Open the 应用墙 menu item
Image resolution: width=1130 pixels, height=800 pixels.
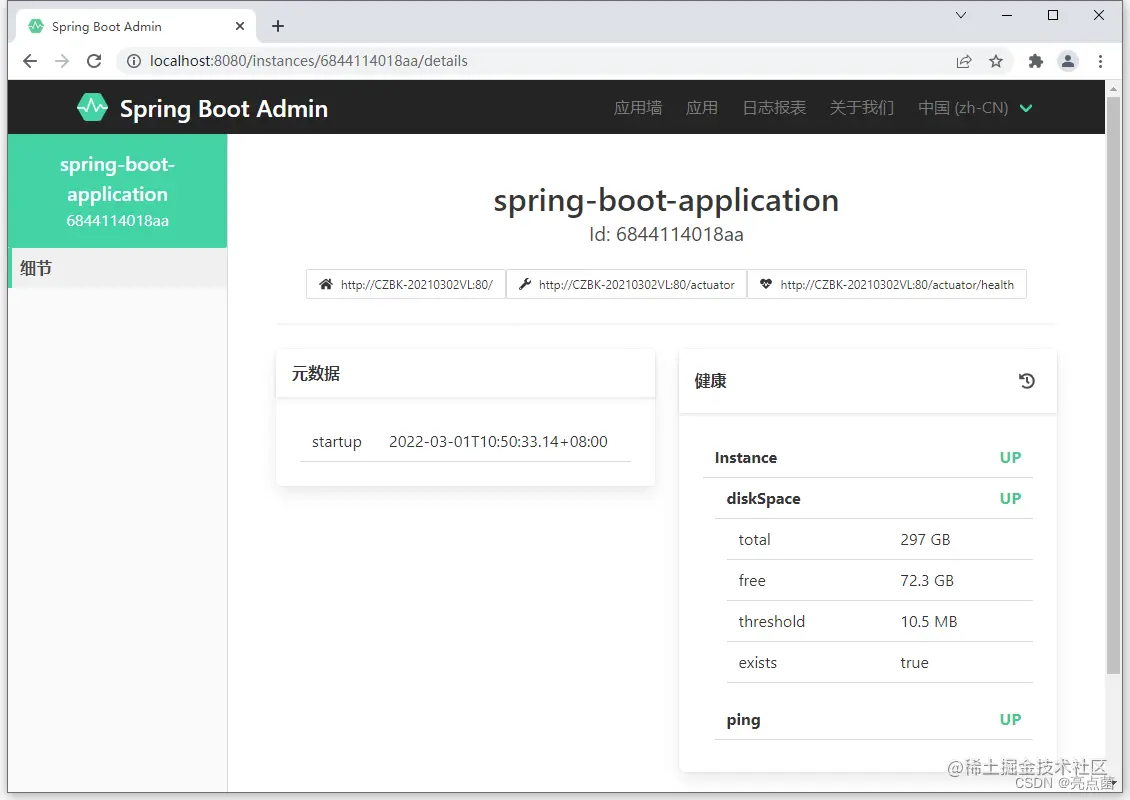point(638,107)
